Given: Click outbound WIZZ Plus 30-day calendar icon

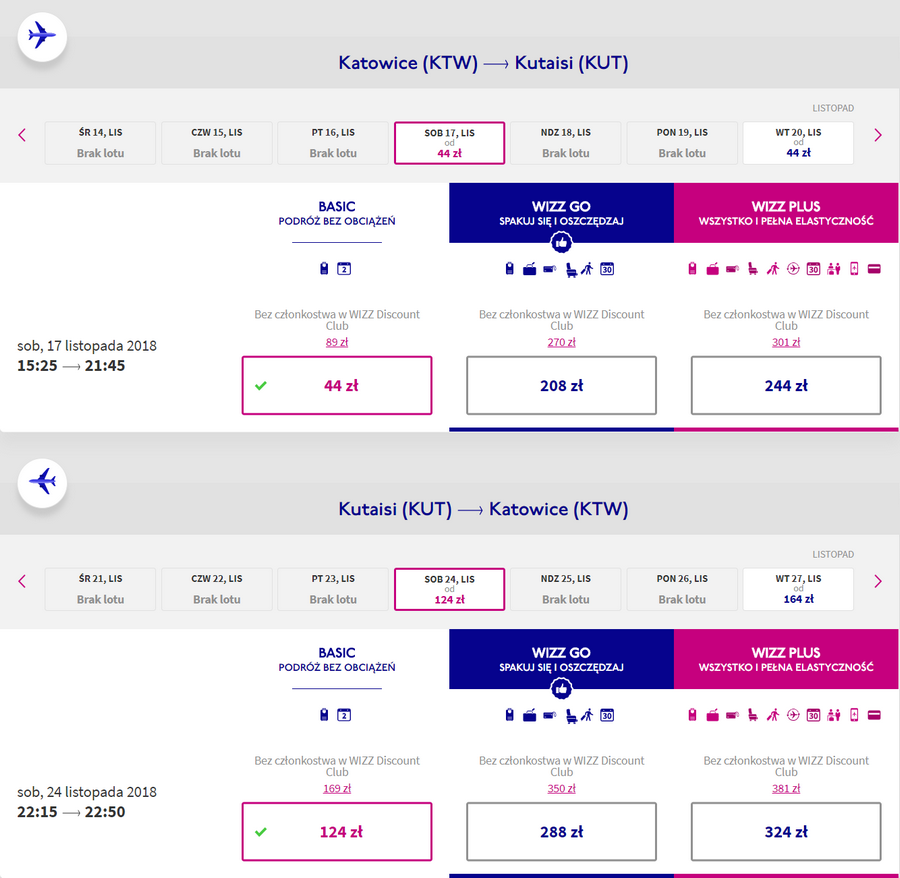Looking at the screenshot, I should click(x=813, y=269).
